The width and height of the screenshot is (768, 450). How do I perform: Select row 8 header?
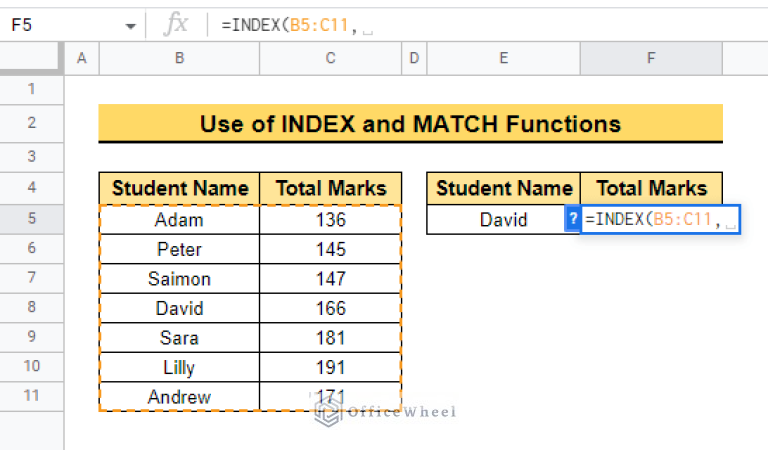pyautogui.click(x=32, y=308)
